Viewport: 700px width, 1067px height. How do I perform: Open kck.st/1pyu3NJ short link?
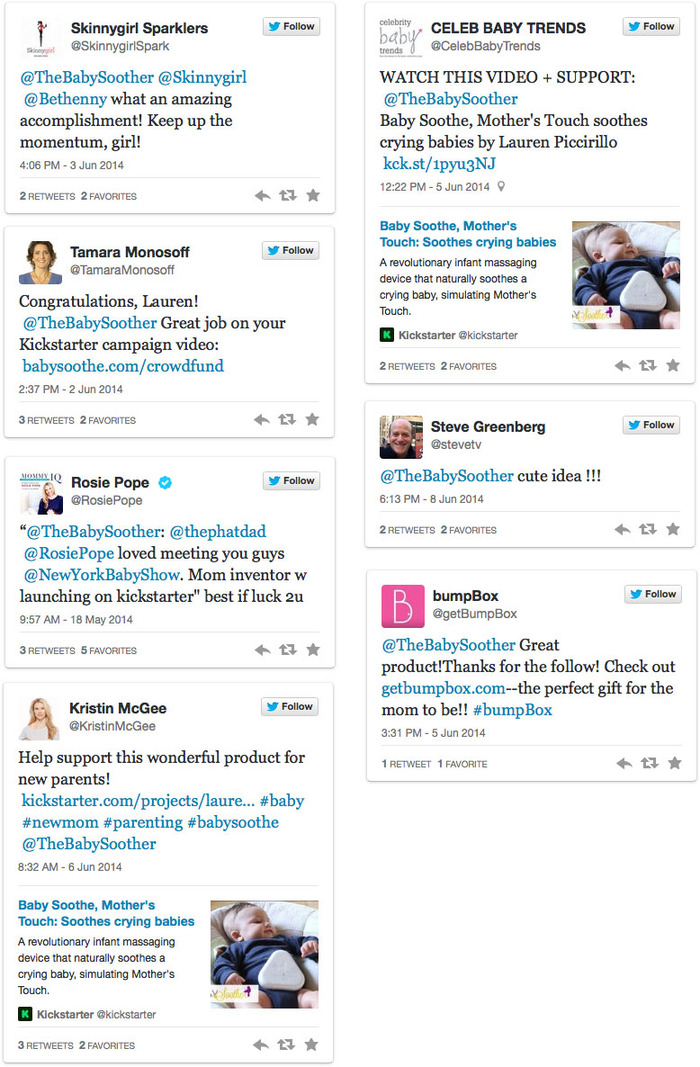439,164
